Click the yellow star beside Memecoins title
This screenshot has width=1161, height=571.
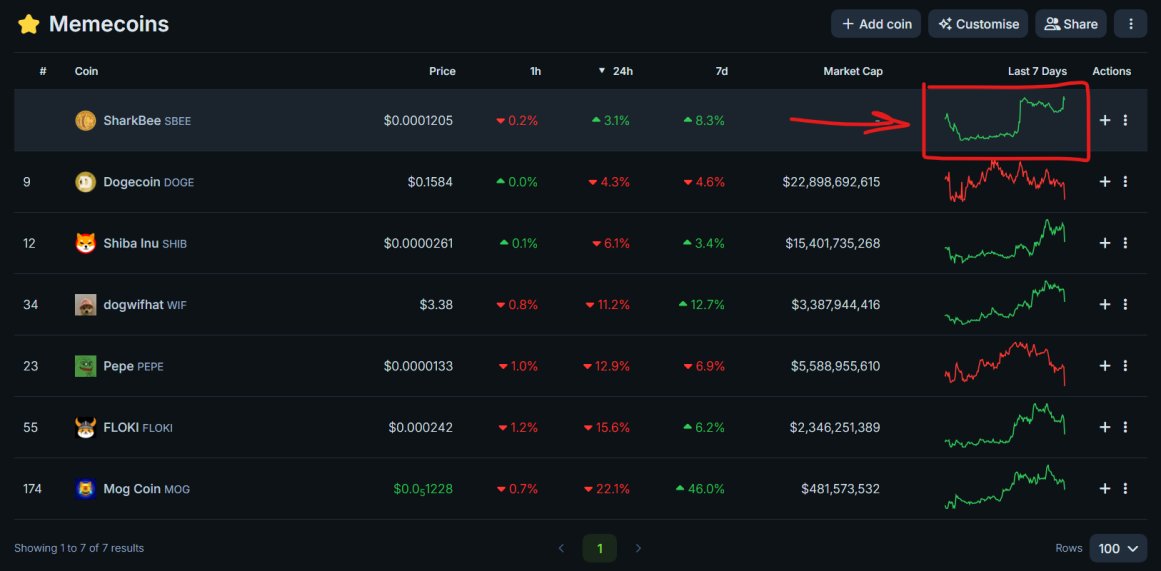coord(29,24)
